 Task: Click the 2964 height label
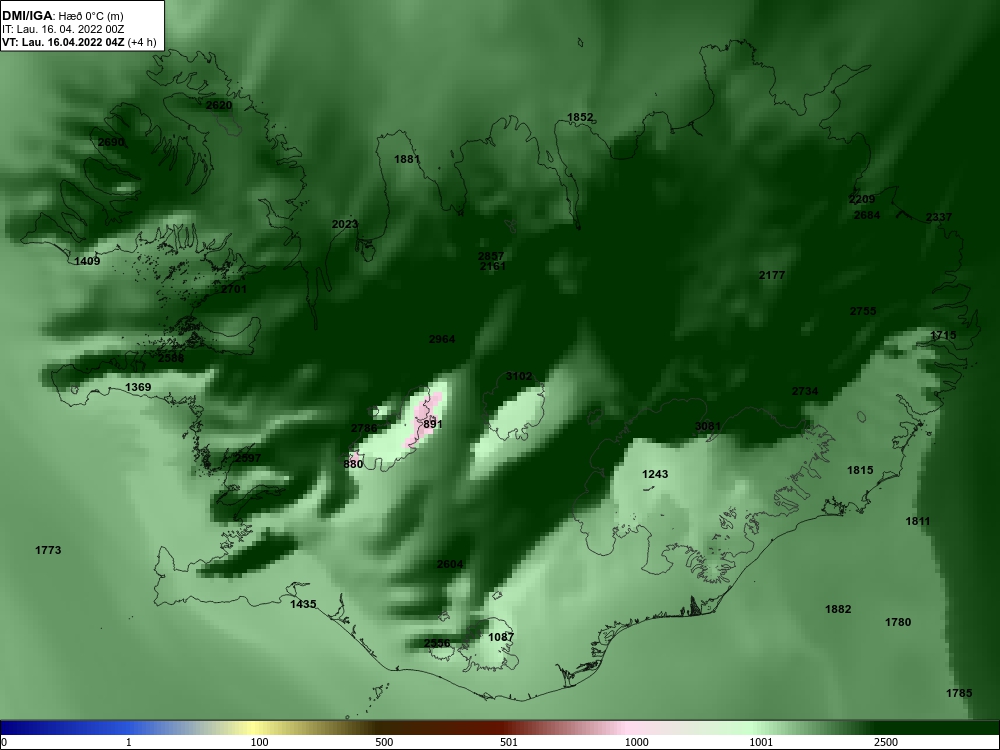(x=442, y=339)
